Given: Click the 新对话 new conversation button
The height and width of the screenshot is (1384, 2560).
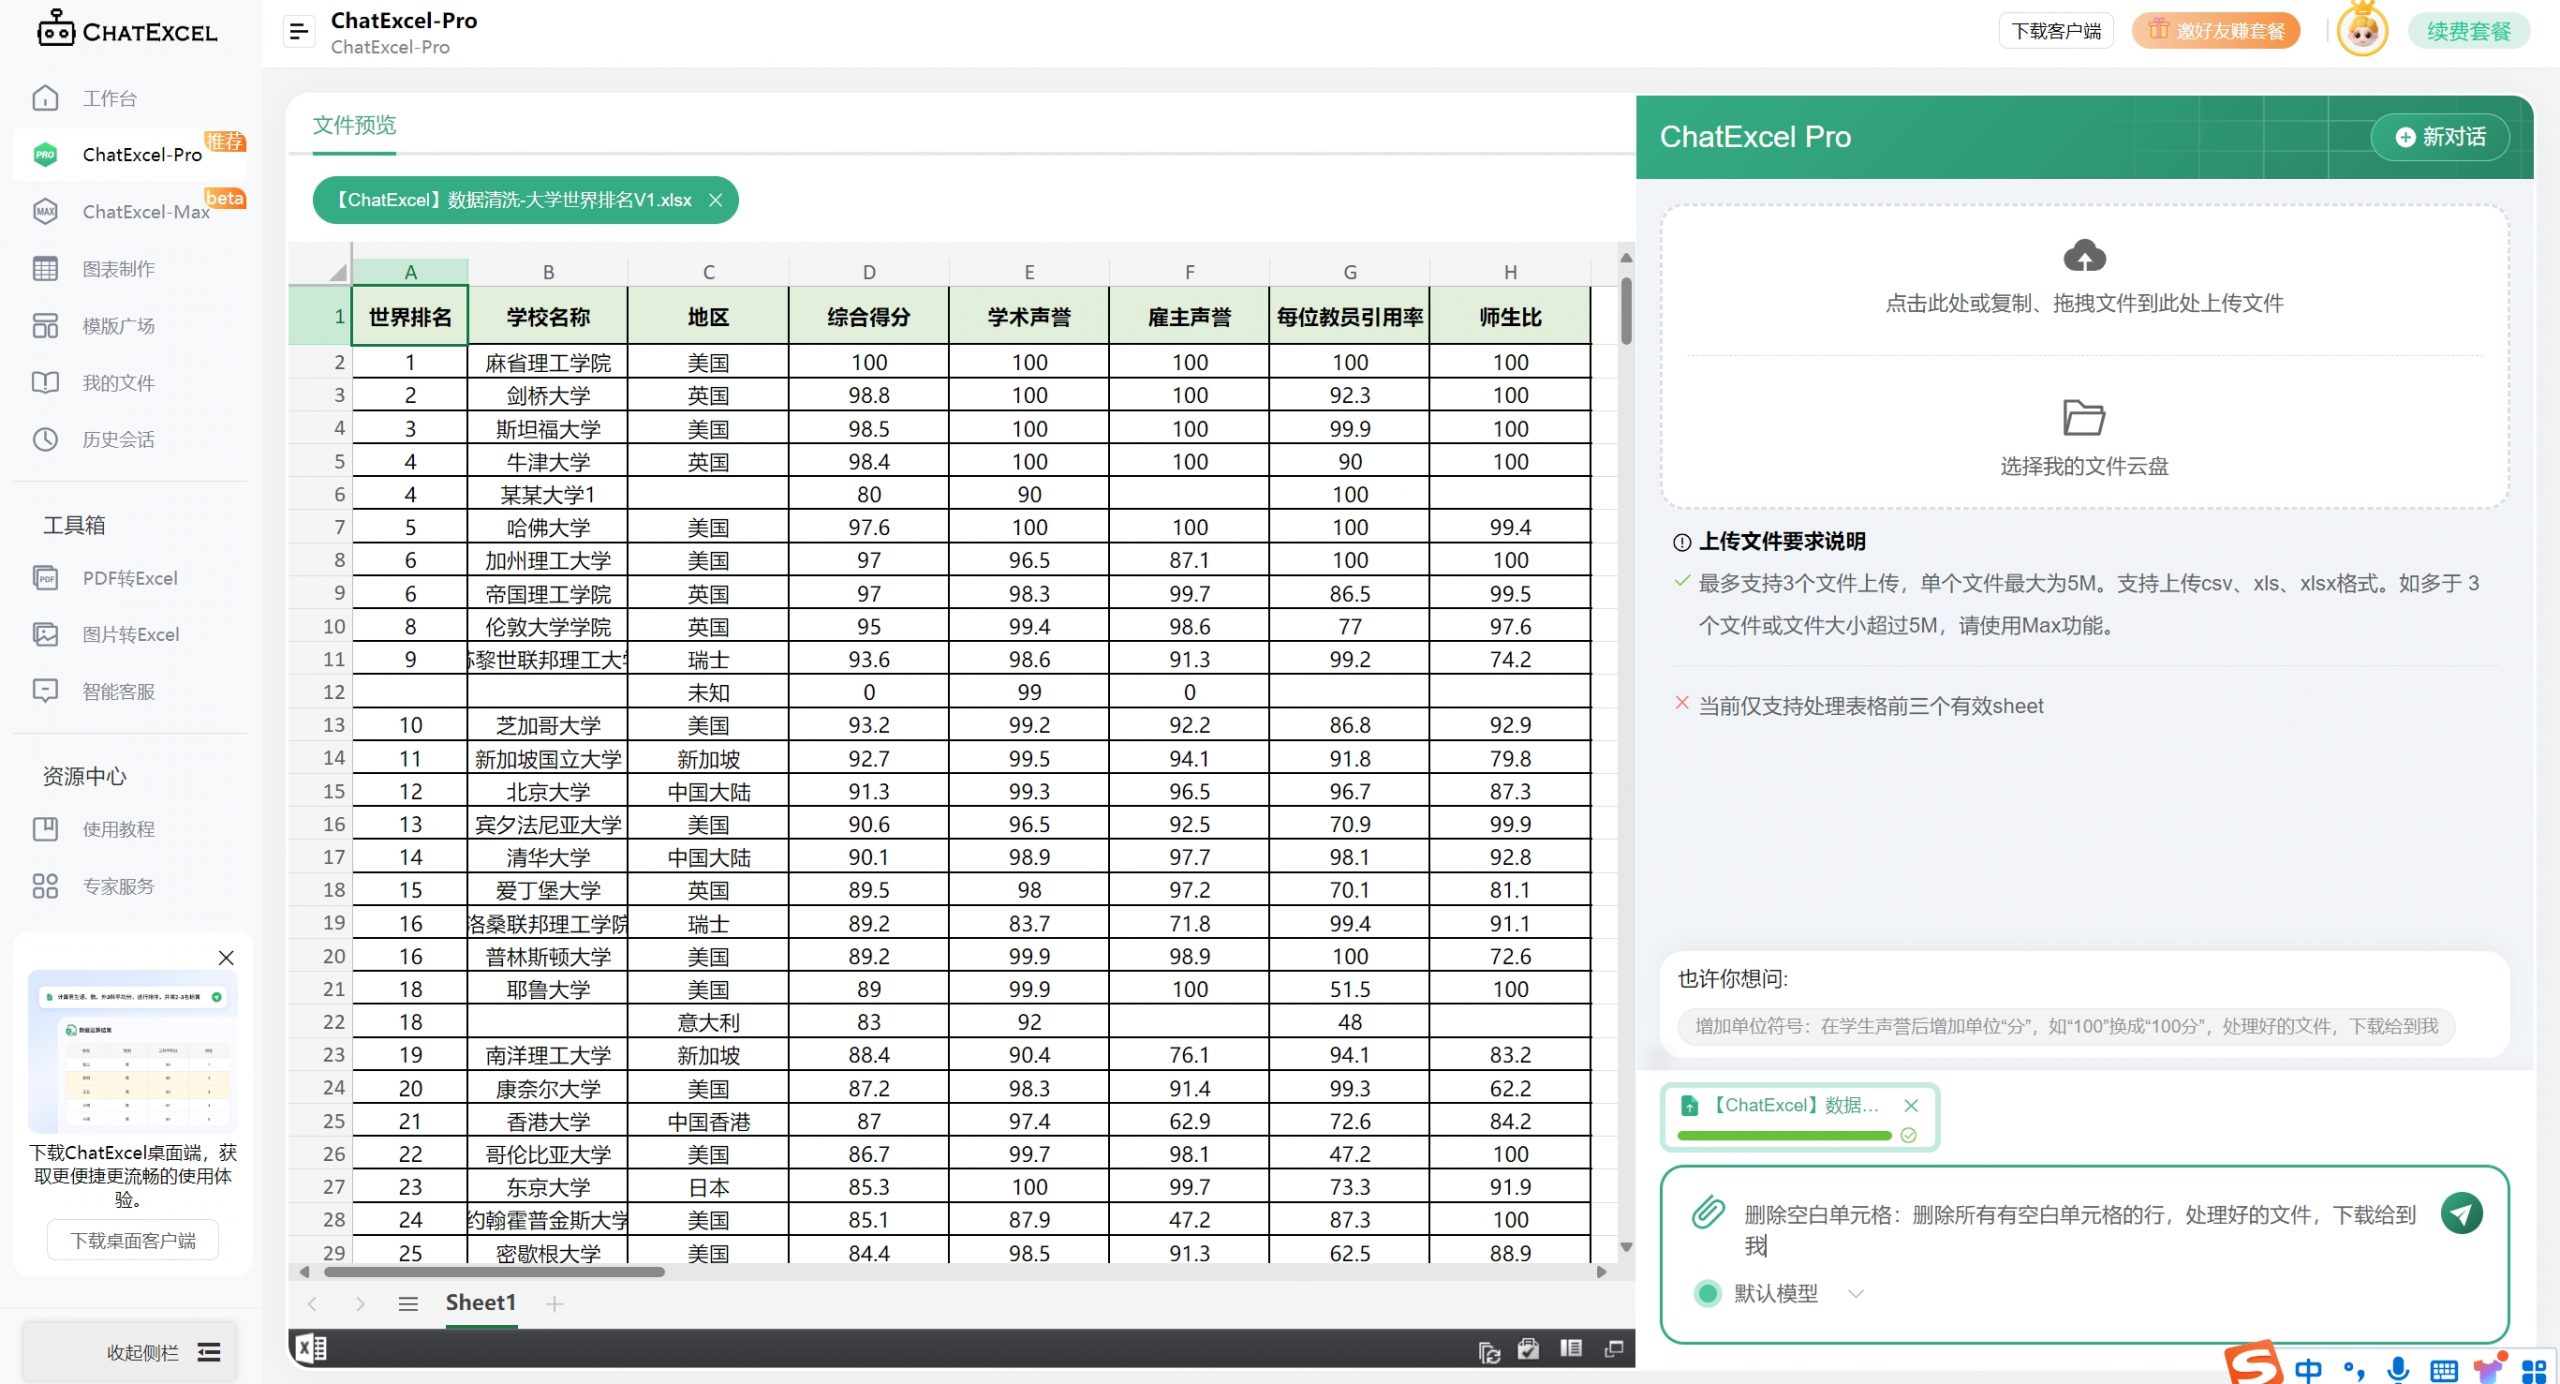Looking at the screenshot, I should [x=2439, y=137].
